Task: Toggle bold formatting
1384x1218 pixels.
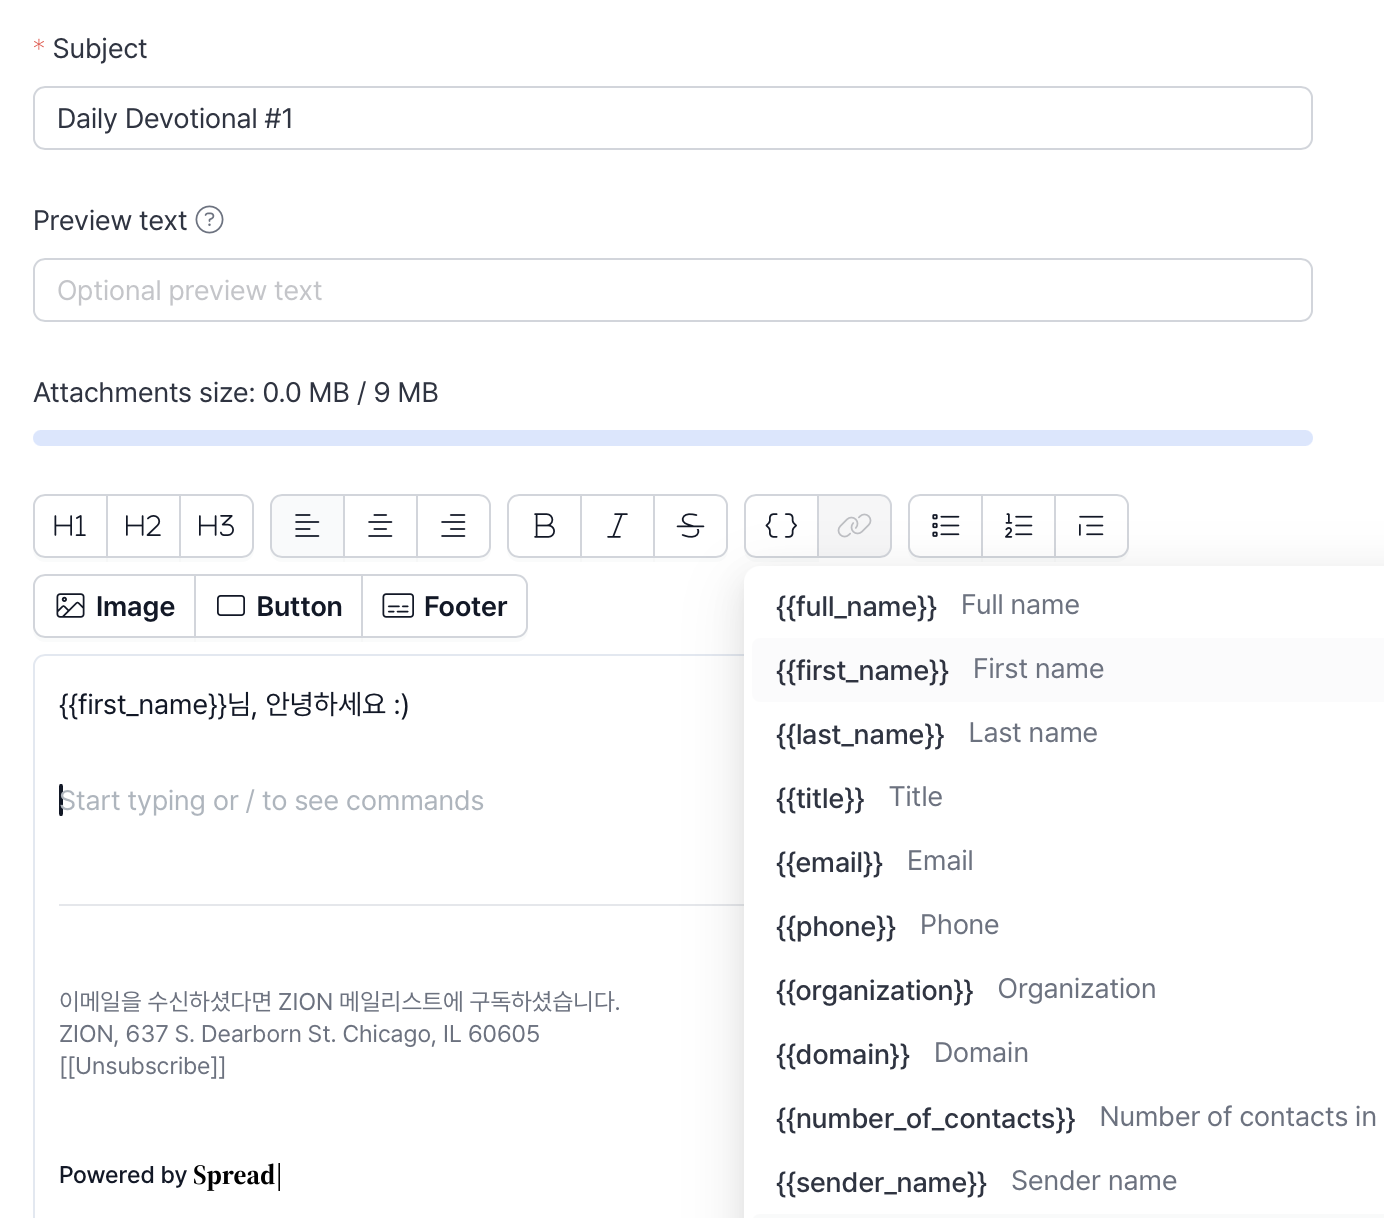Action: pos(543,526)
